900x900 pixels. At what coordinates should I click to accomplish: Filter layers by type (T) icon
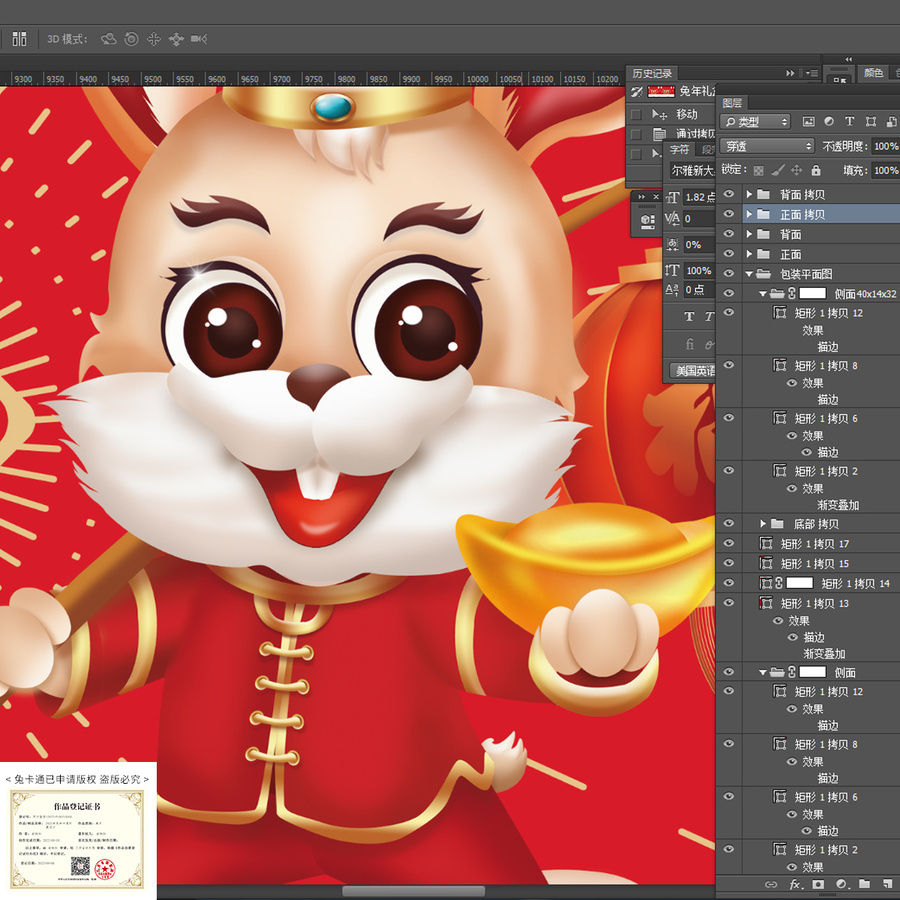coord(849,121)
